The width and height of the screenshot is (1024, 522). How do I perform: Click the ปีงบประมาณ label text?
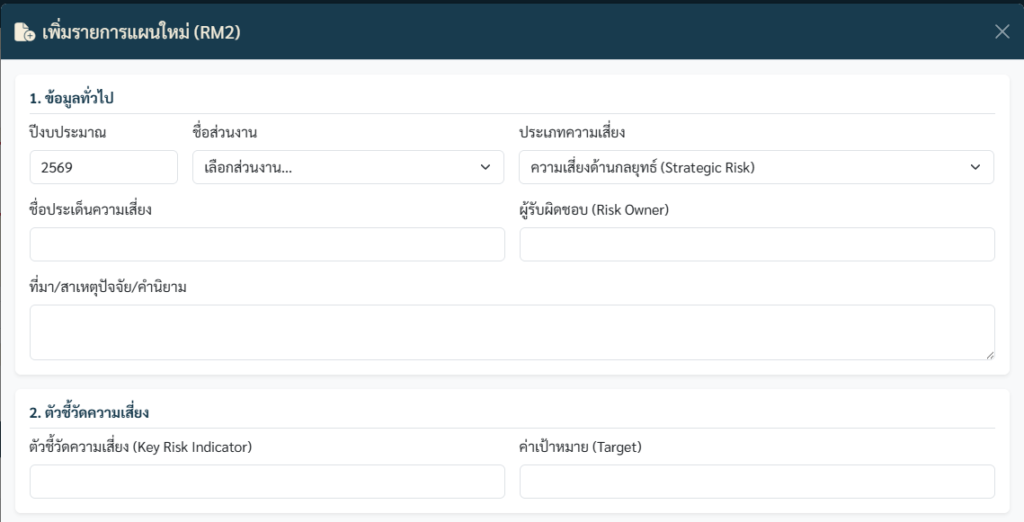point(68,132)
